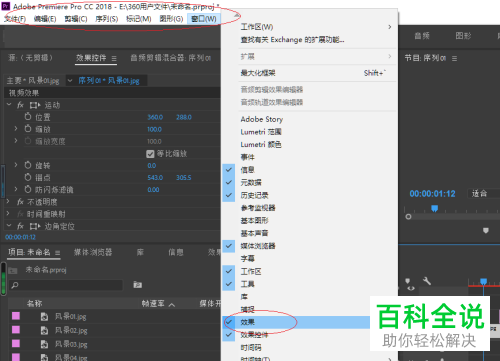Expand Time Remapping (时间重映射) group
500x361 pixels.
tap(8, 213)
